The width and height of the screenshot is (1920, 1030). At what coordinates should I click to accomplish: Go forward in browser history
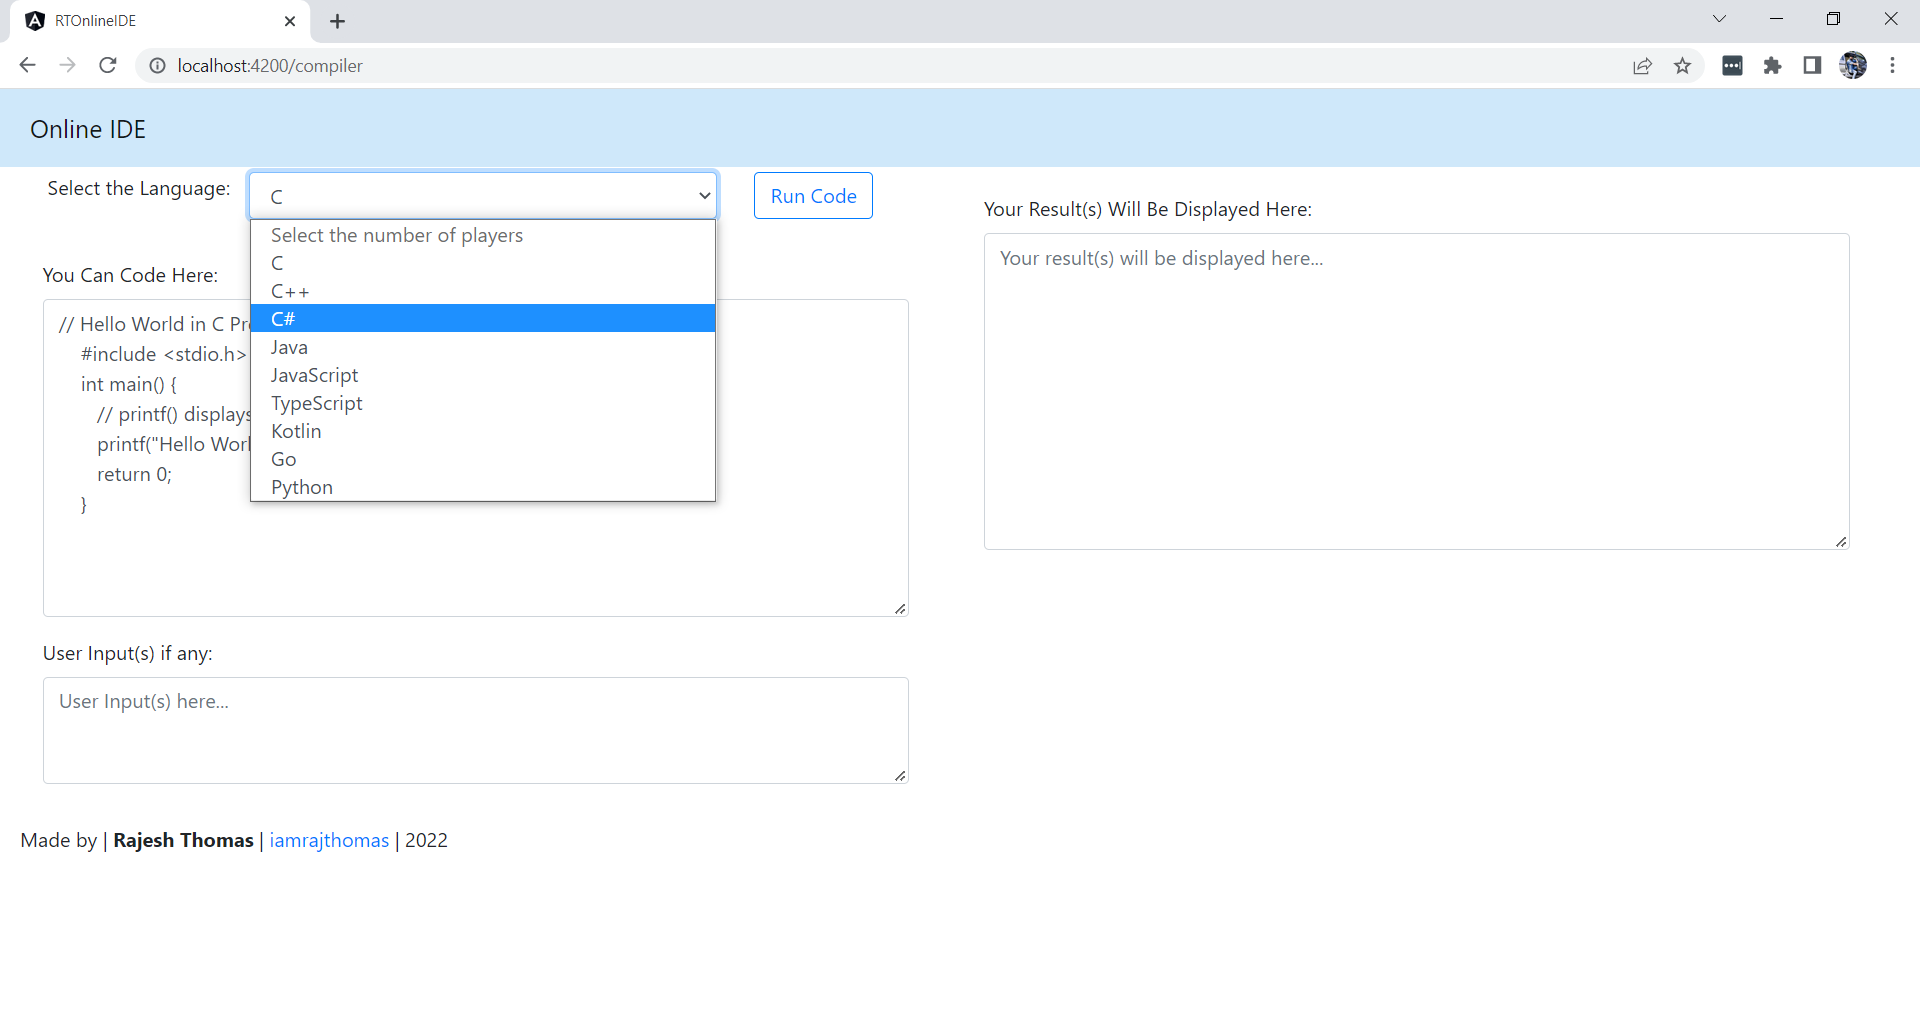[x=67, y=65]
